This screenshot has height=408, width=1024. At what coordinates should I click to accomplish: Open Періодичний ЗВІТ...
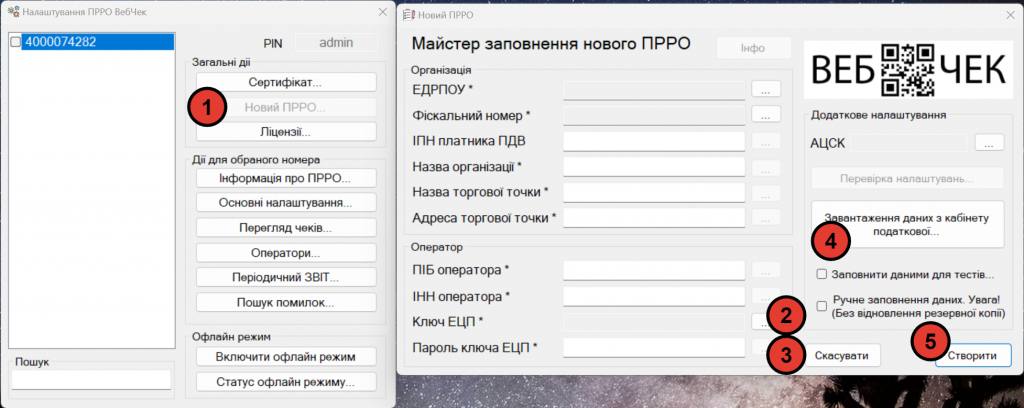286,277
